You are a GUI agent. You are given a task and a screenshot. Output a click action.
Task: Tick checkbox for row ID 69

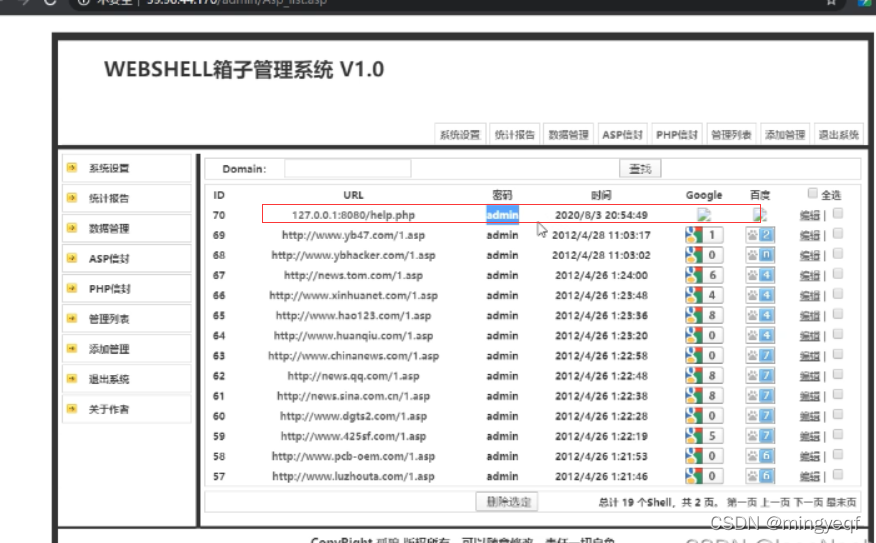pyautogui.click(x=838, y=234)
